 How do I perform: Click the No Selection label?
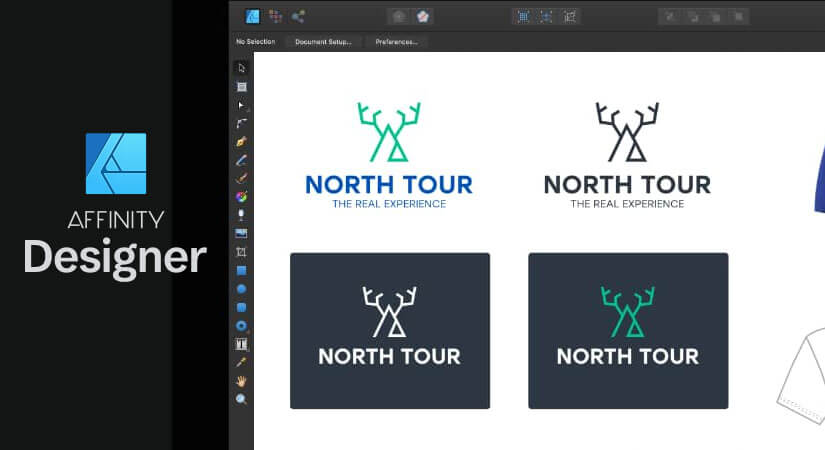[x=256, y=41]
